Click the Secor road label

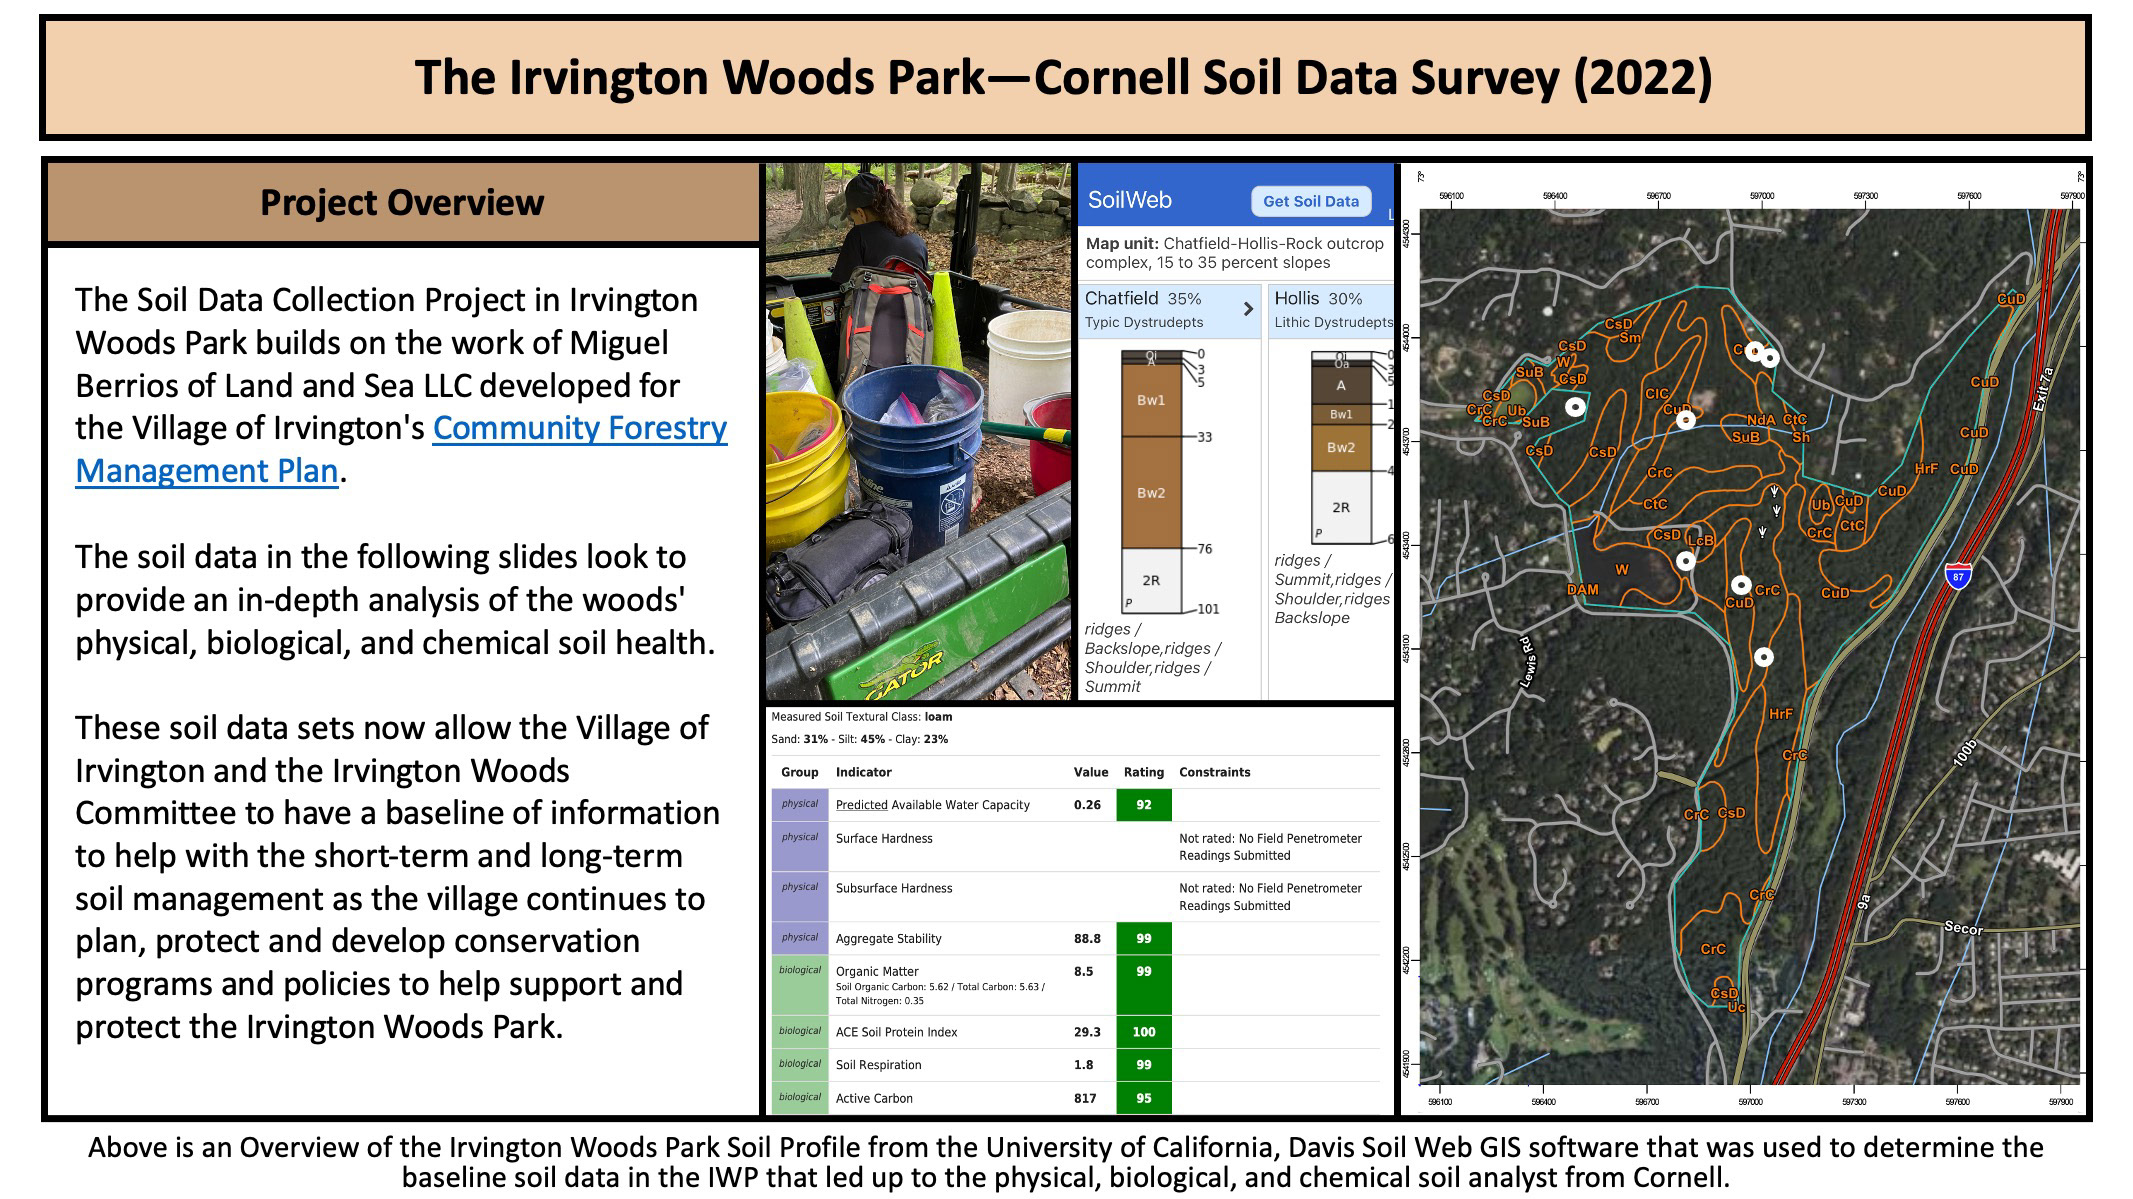(x=1963, y=928)
